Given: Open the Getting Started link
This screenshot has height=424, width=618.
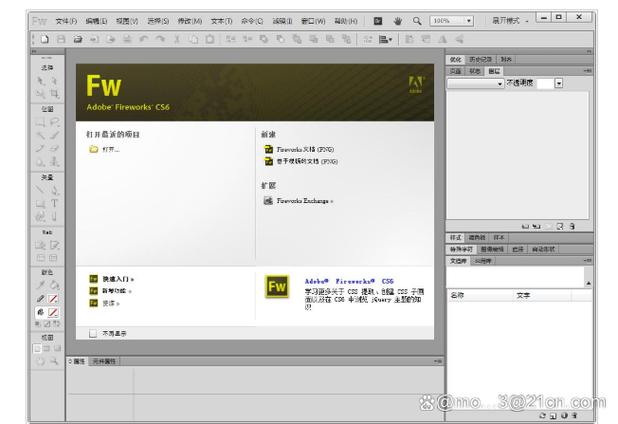Looking at the screenshot, I should click(x=112, y=279).
